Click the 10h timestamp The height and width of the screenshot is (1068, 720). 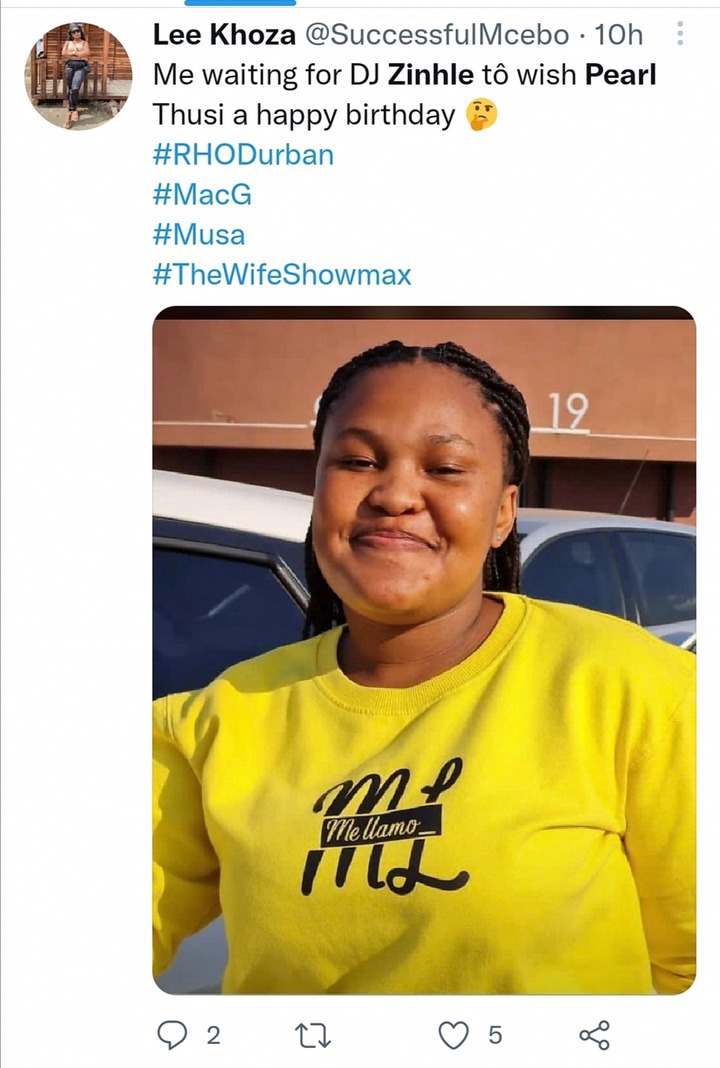pyautogui.click(x=619, y=35)
